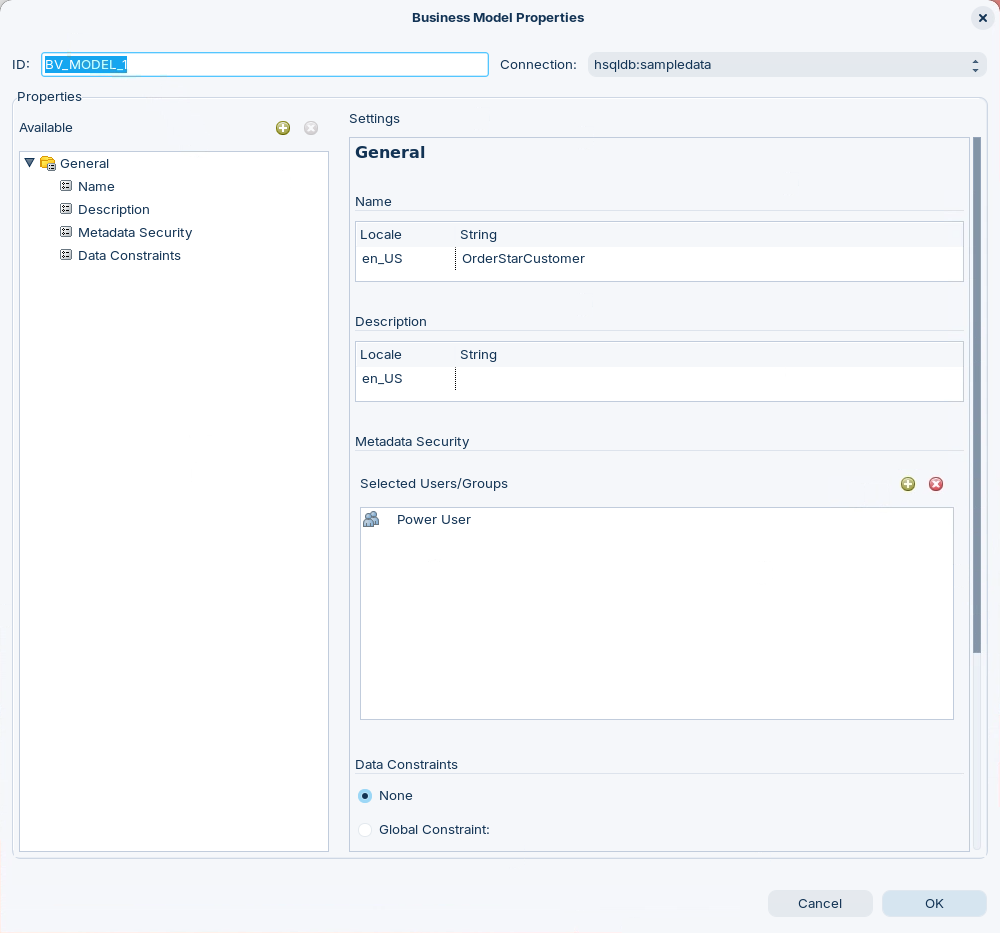Click the add property icon beside Available
This screenshot has height=933, width=1000.
283,128
